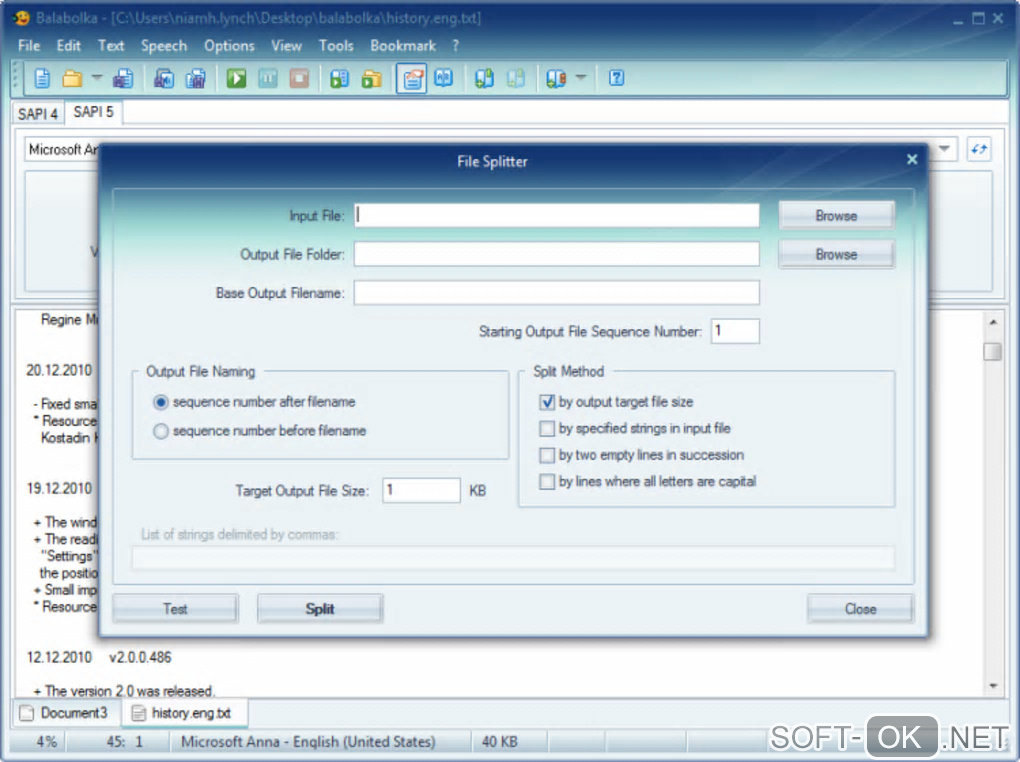Image resolution: width=1020 pixels, height=762 pixels.
Task: Open the Edit menu
Action: click(x=68, y=46)
